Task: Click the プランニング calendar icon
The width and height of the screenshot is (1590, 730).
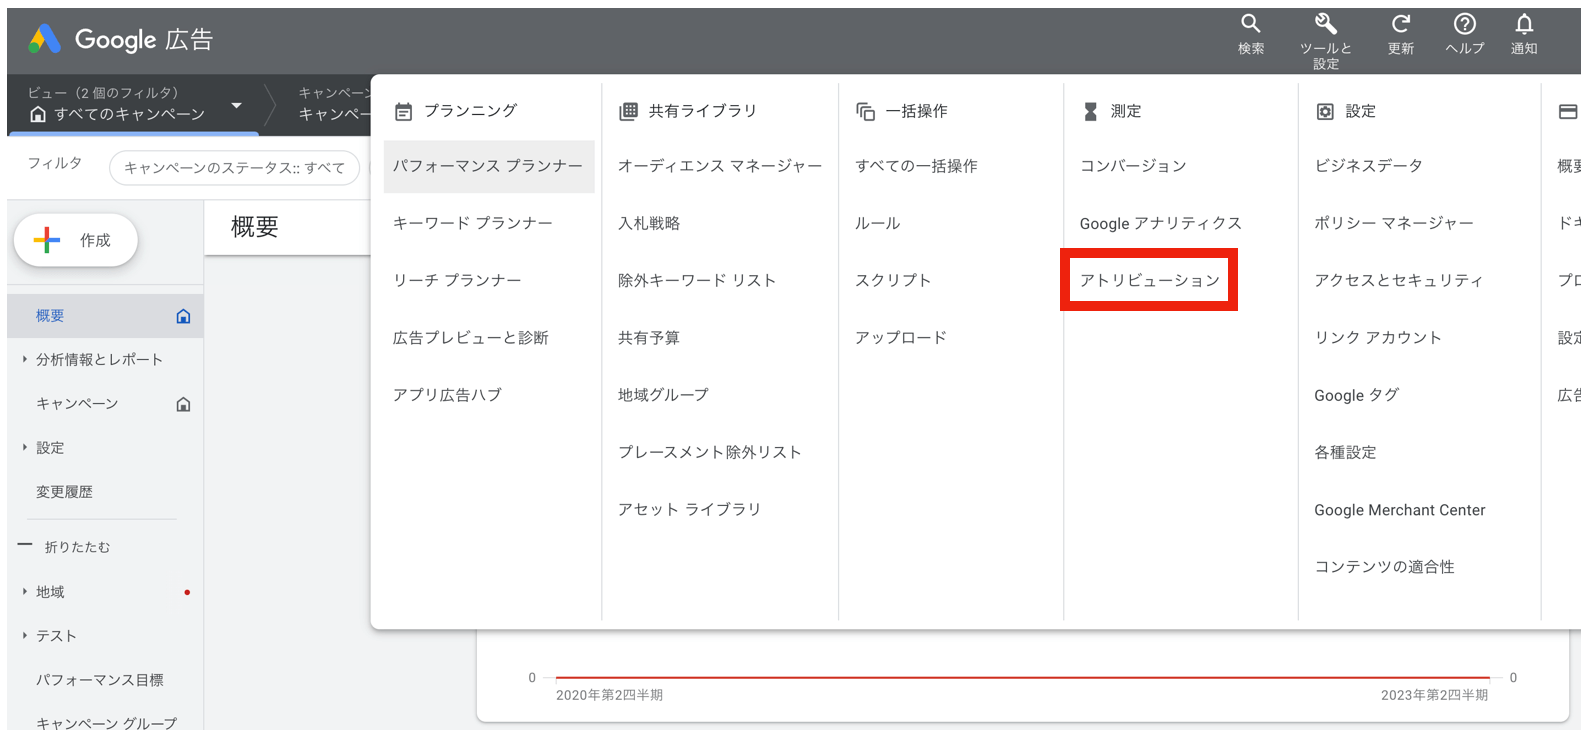Action: click(403, 112)
